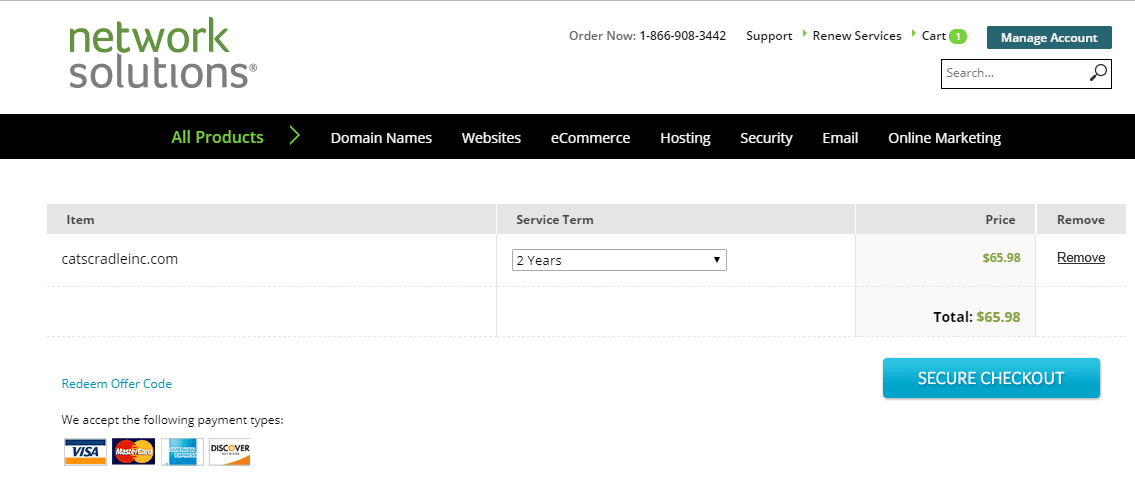Click the MasterCard payment icon

[x=133, y=452]
